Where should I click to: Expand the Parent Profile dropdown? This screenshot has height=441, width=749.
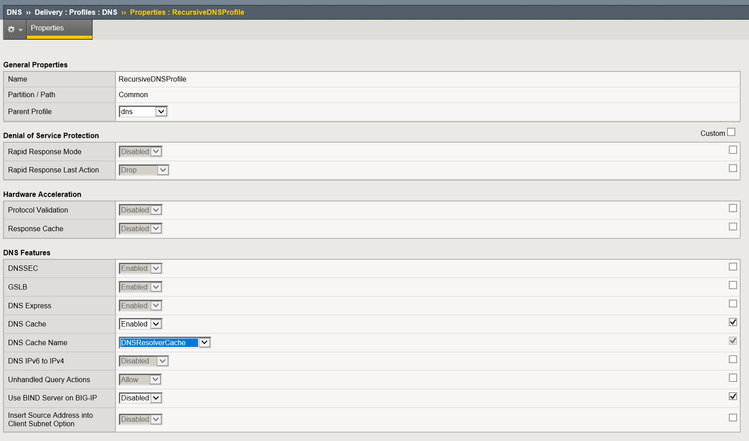point(142,111)
